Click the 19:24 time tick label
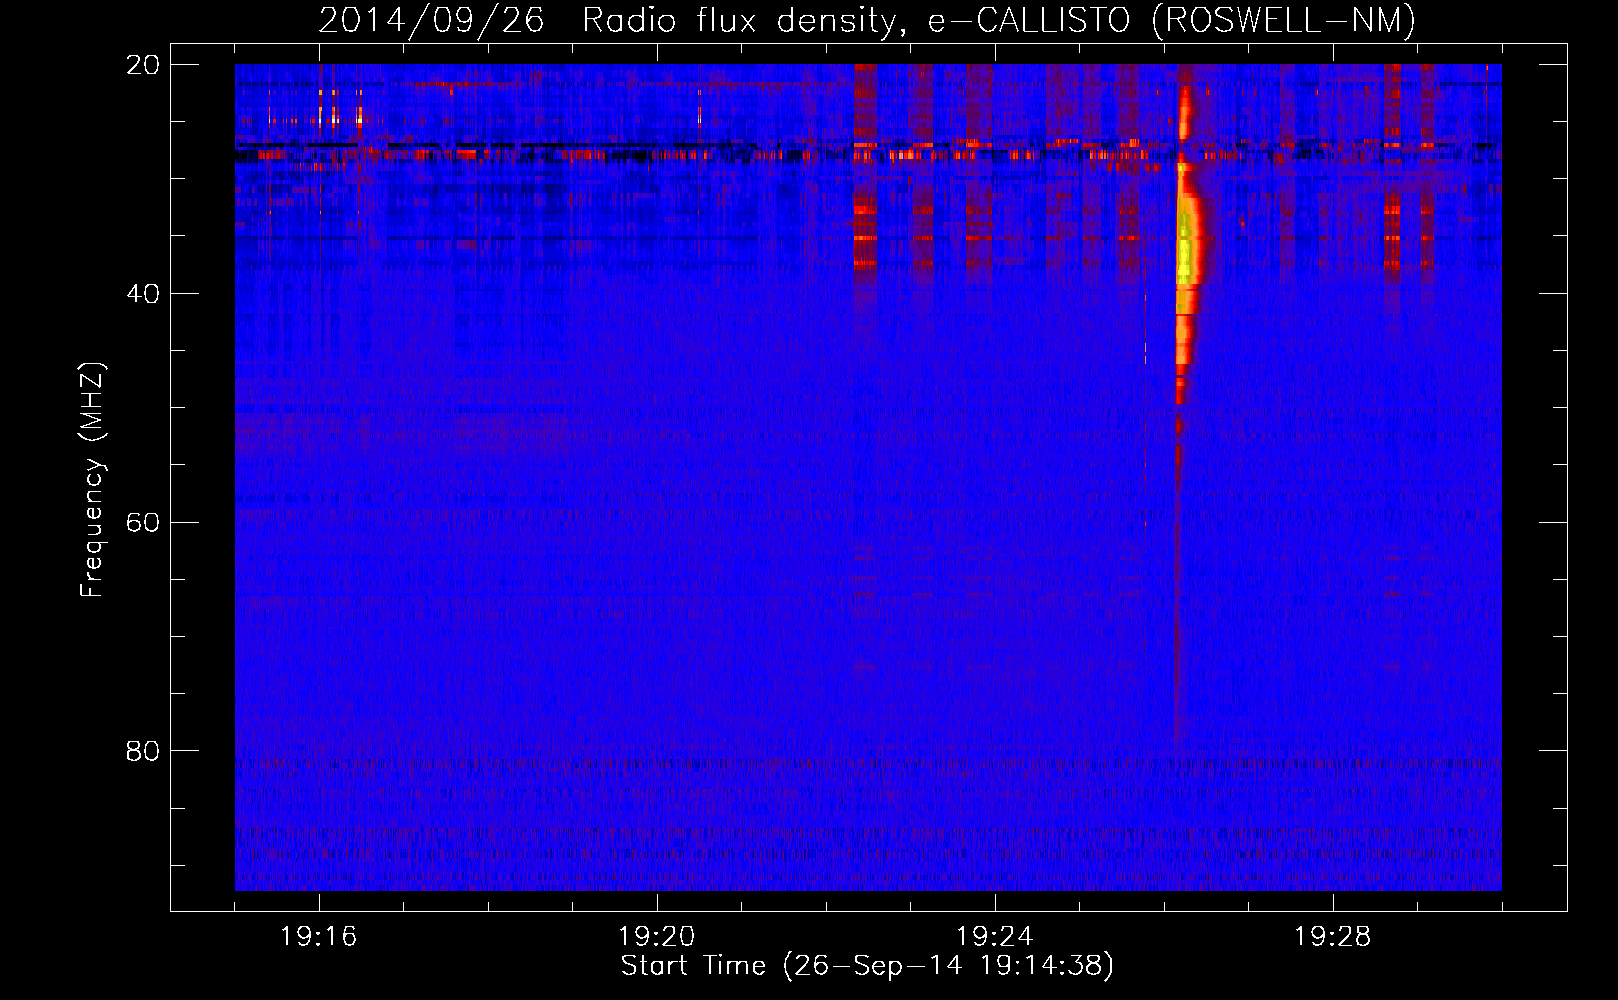Screen dimensions: 1618x1000 tap(995, 937)
